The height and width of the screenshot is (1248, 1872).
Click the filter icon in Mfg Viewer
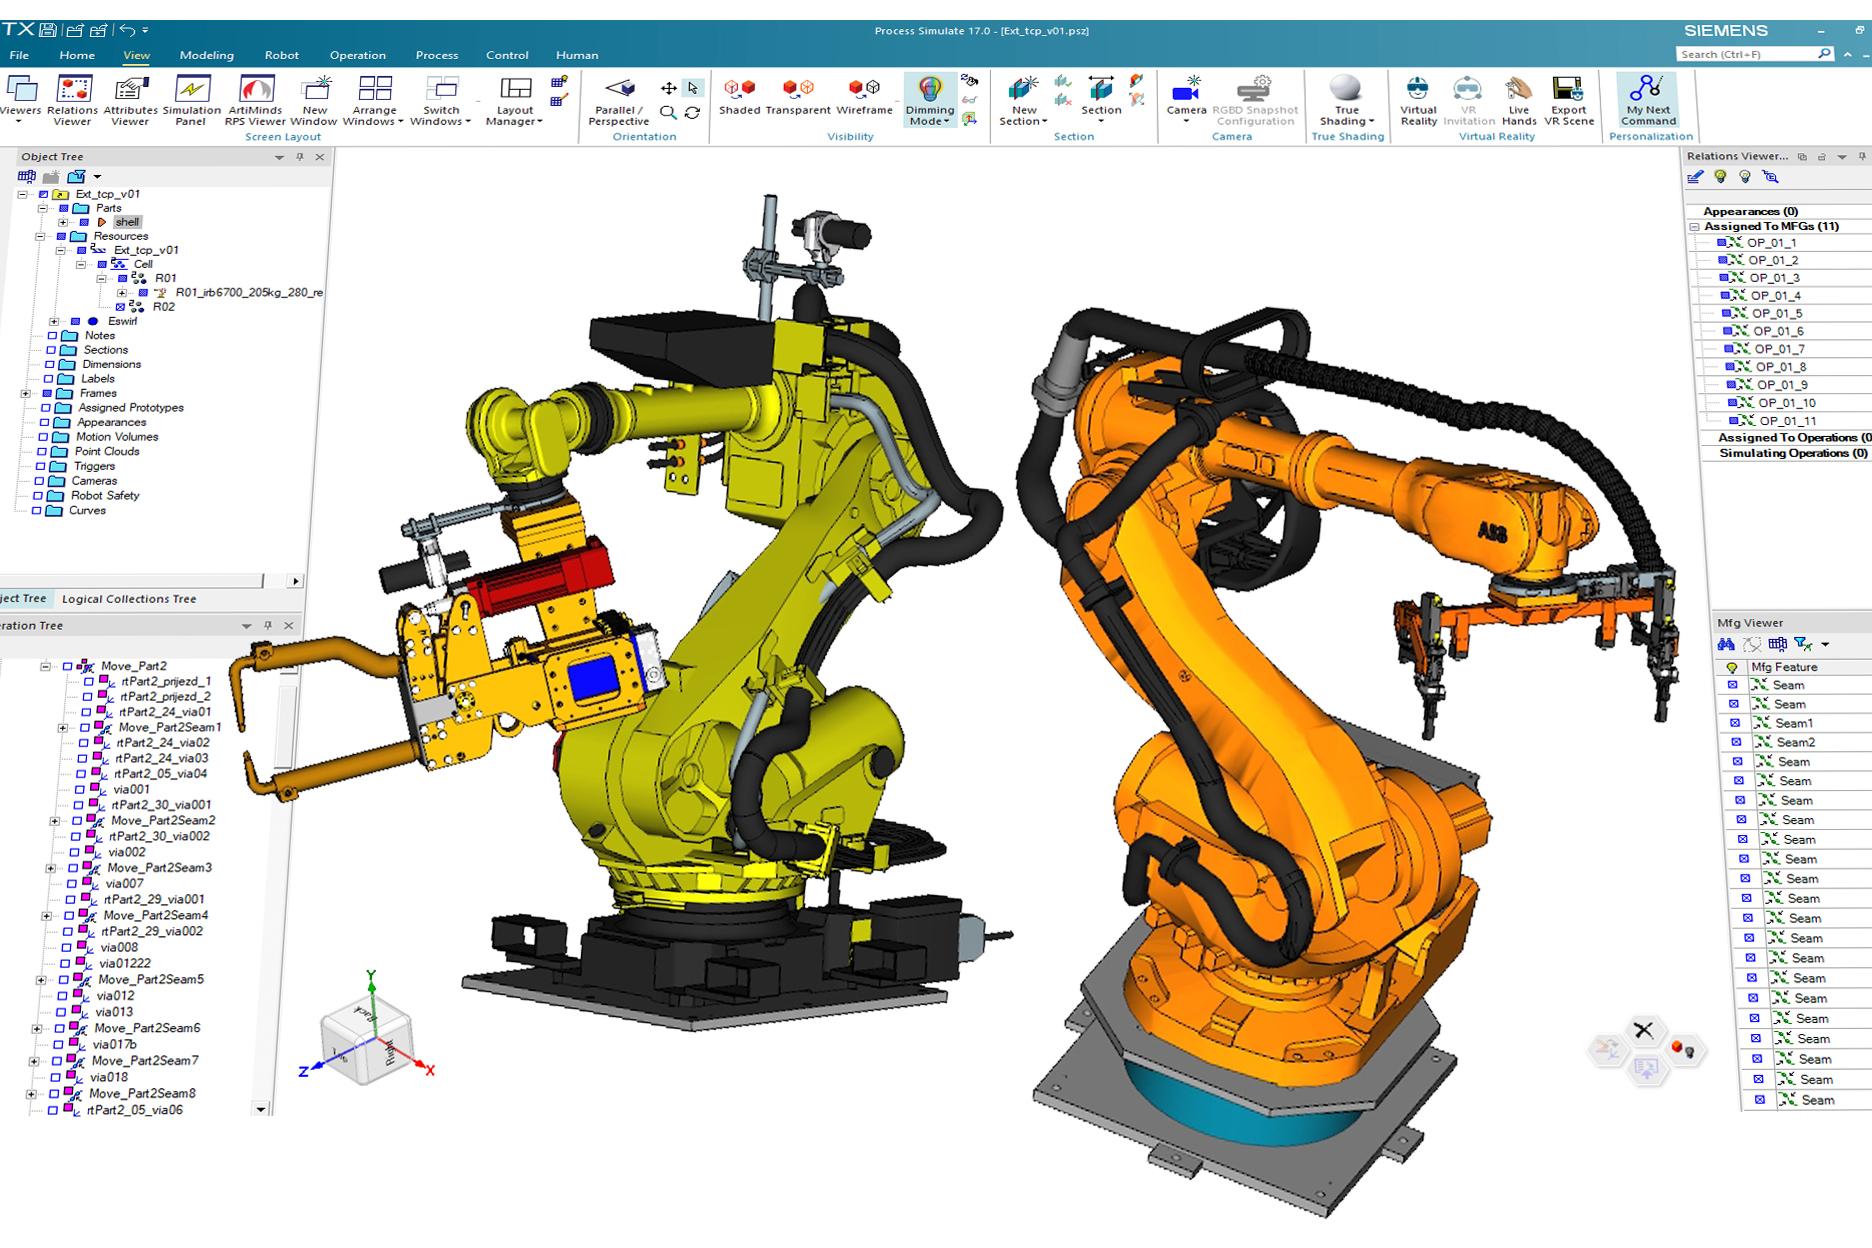tap(1802, 644)
